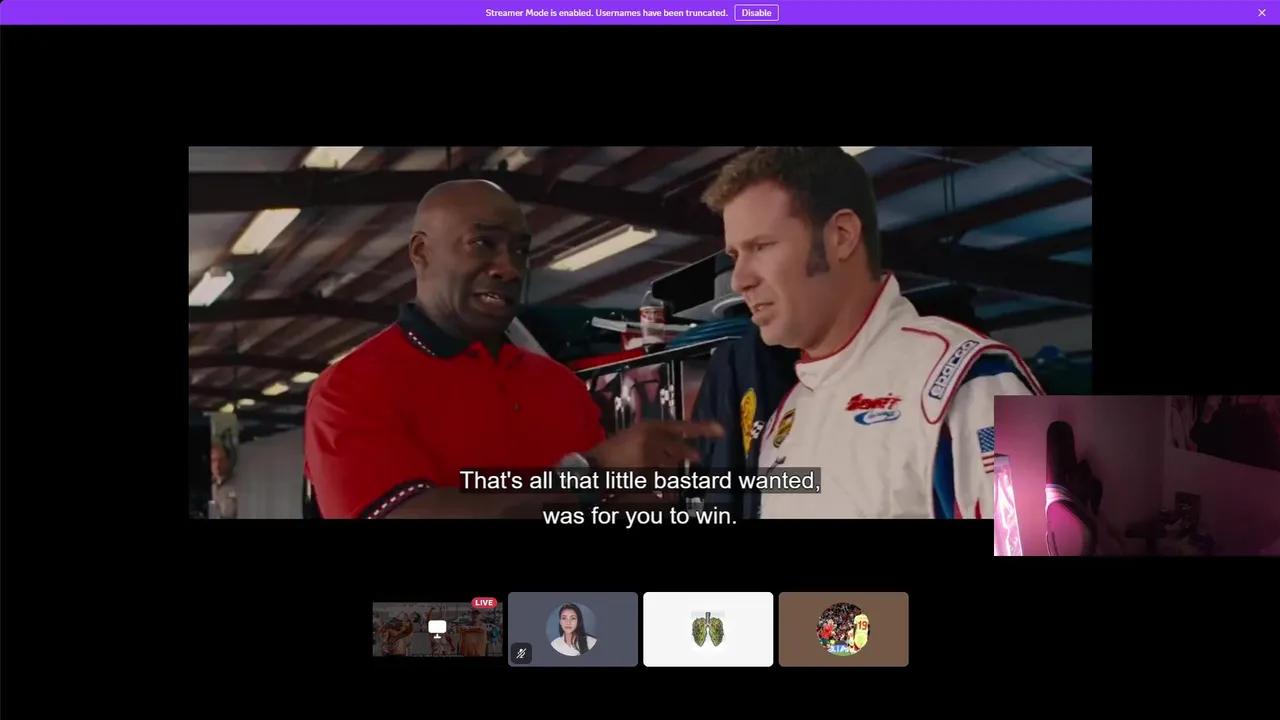Viewport: 1280px width, 720px height.
Task: Click the main movie stream video
Action: (x=640, y=332)
